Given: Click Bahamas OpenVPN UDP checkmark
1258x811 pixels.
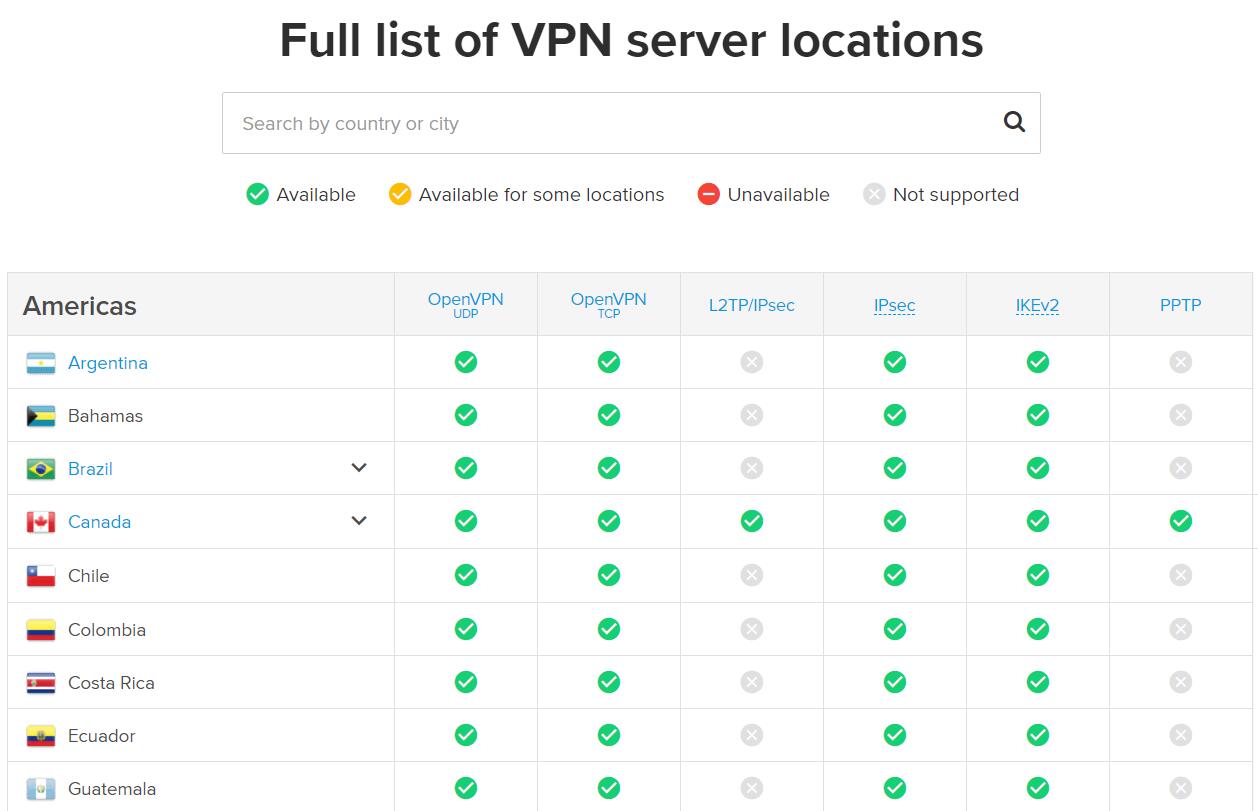Looking at the screenshot, I should (x=465, y=415).
